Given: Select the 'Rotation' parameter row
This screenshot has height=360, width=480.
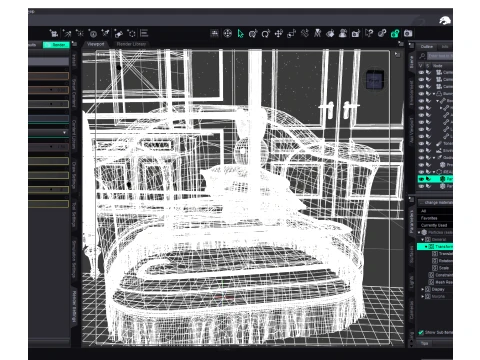Looking at the screenshot, I should (442, 261).
